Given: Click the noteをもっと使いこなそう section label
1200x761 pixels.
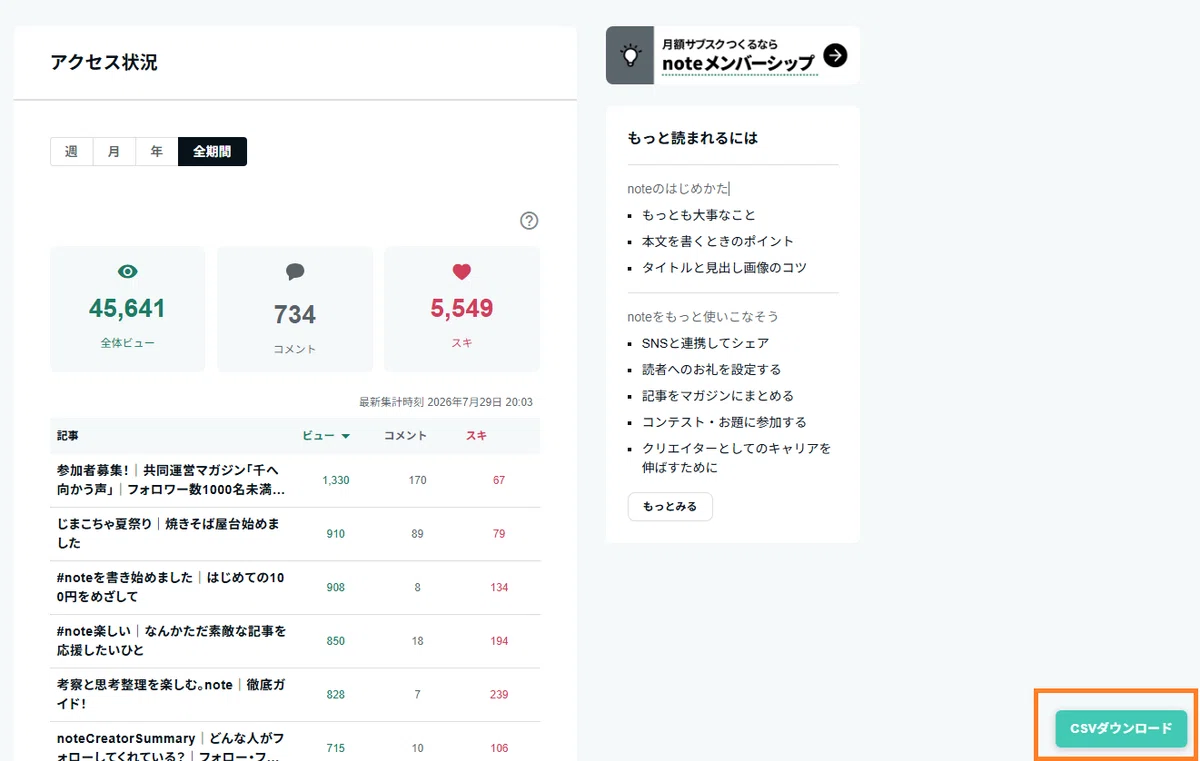Looking at the screenshot, I should coord(703,317).
